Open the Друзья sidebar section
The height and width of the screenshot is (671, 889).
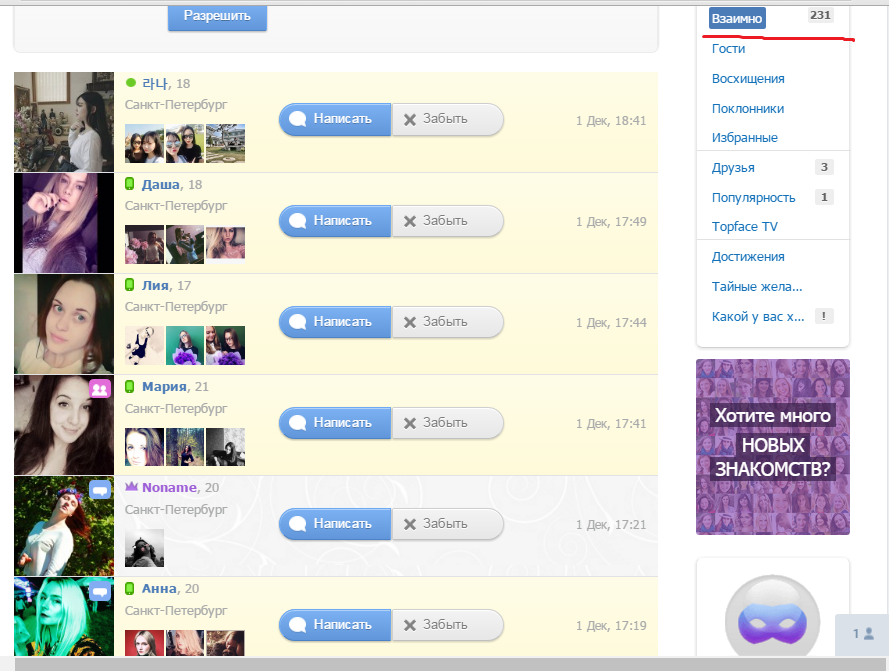point(733,168)
